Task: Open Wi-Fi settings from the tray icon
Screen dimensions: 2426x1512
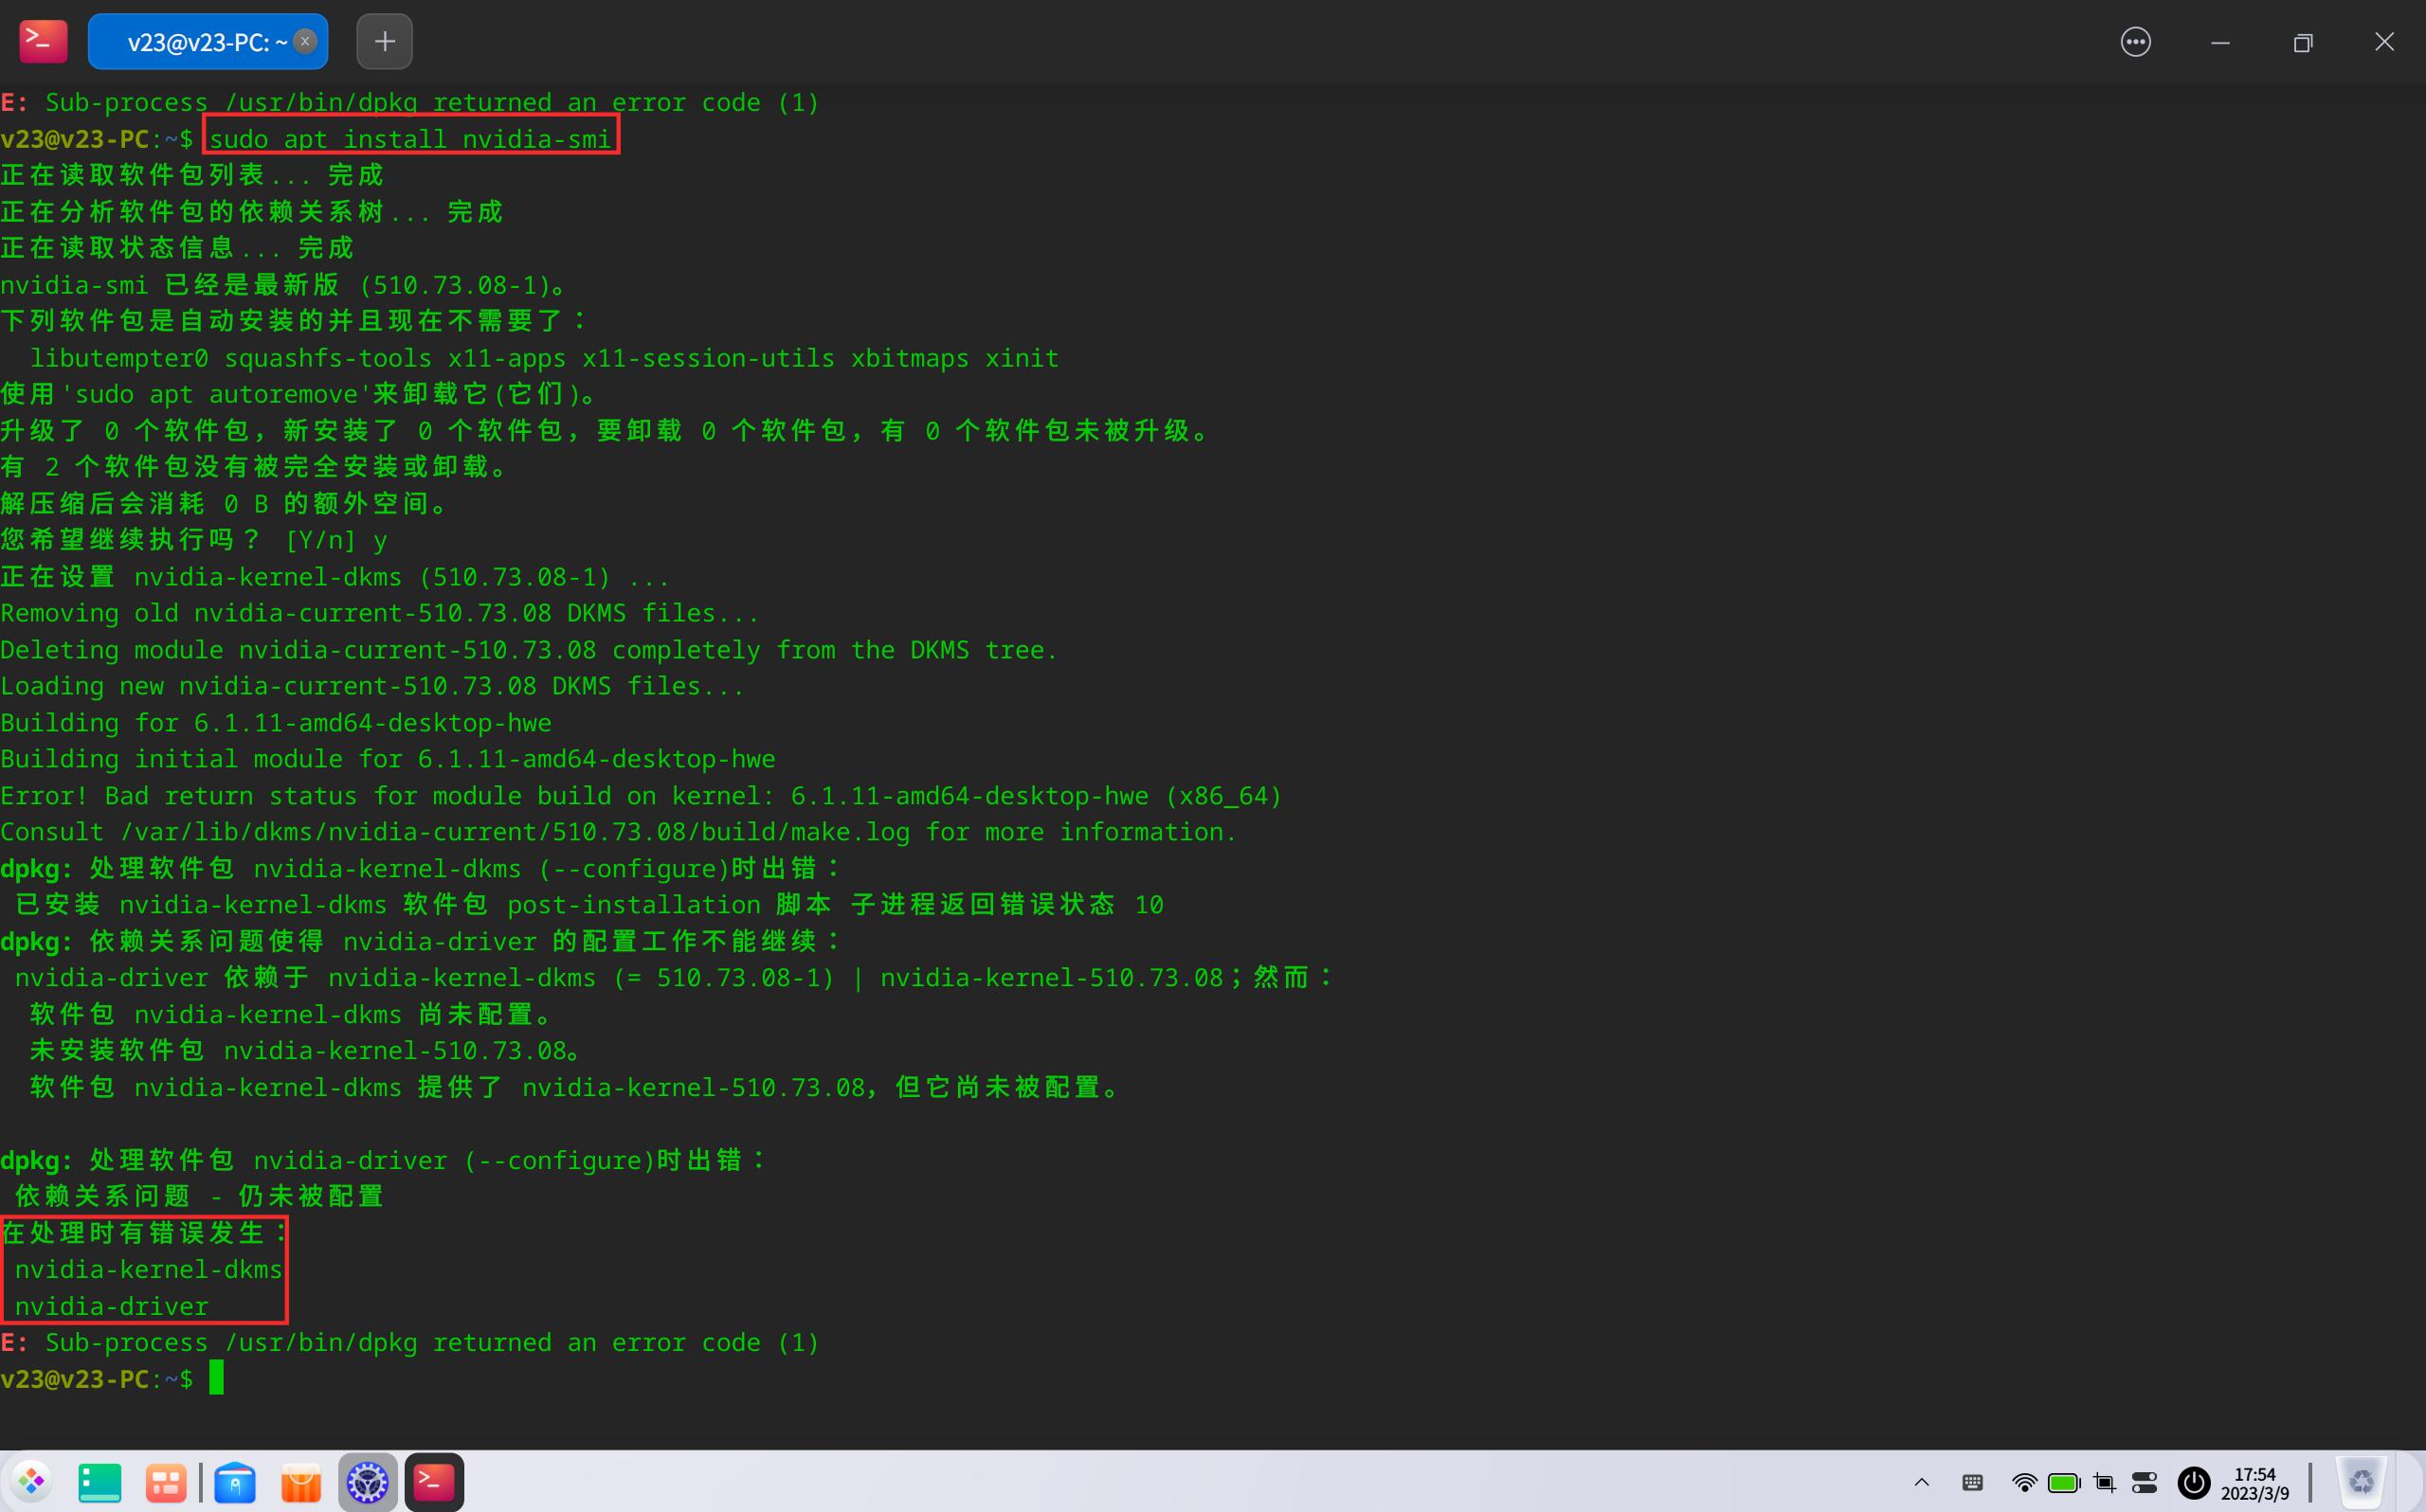Action: 2025,1483
